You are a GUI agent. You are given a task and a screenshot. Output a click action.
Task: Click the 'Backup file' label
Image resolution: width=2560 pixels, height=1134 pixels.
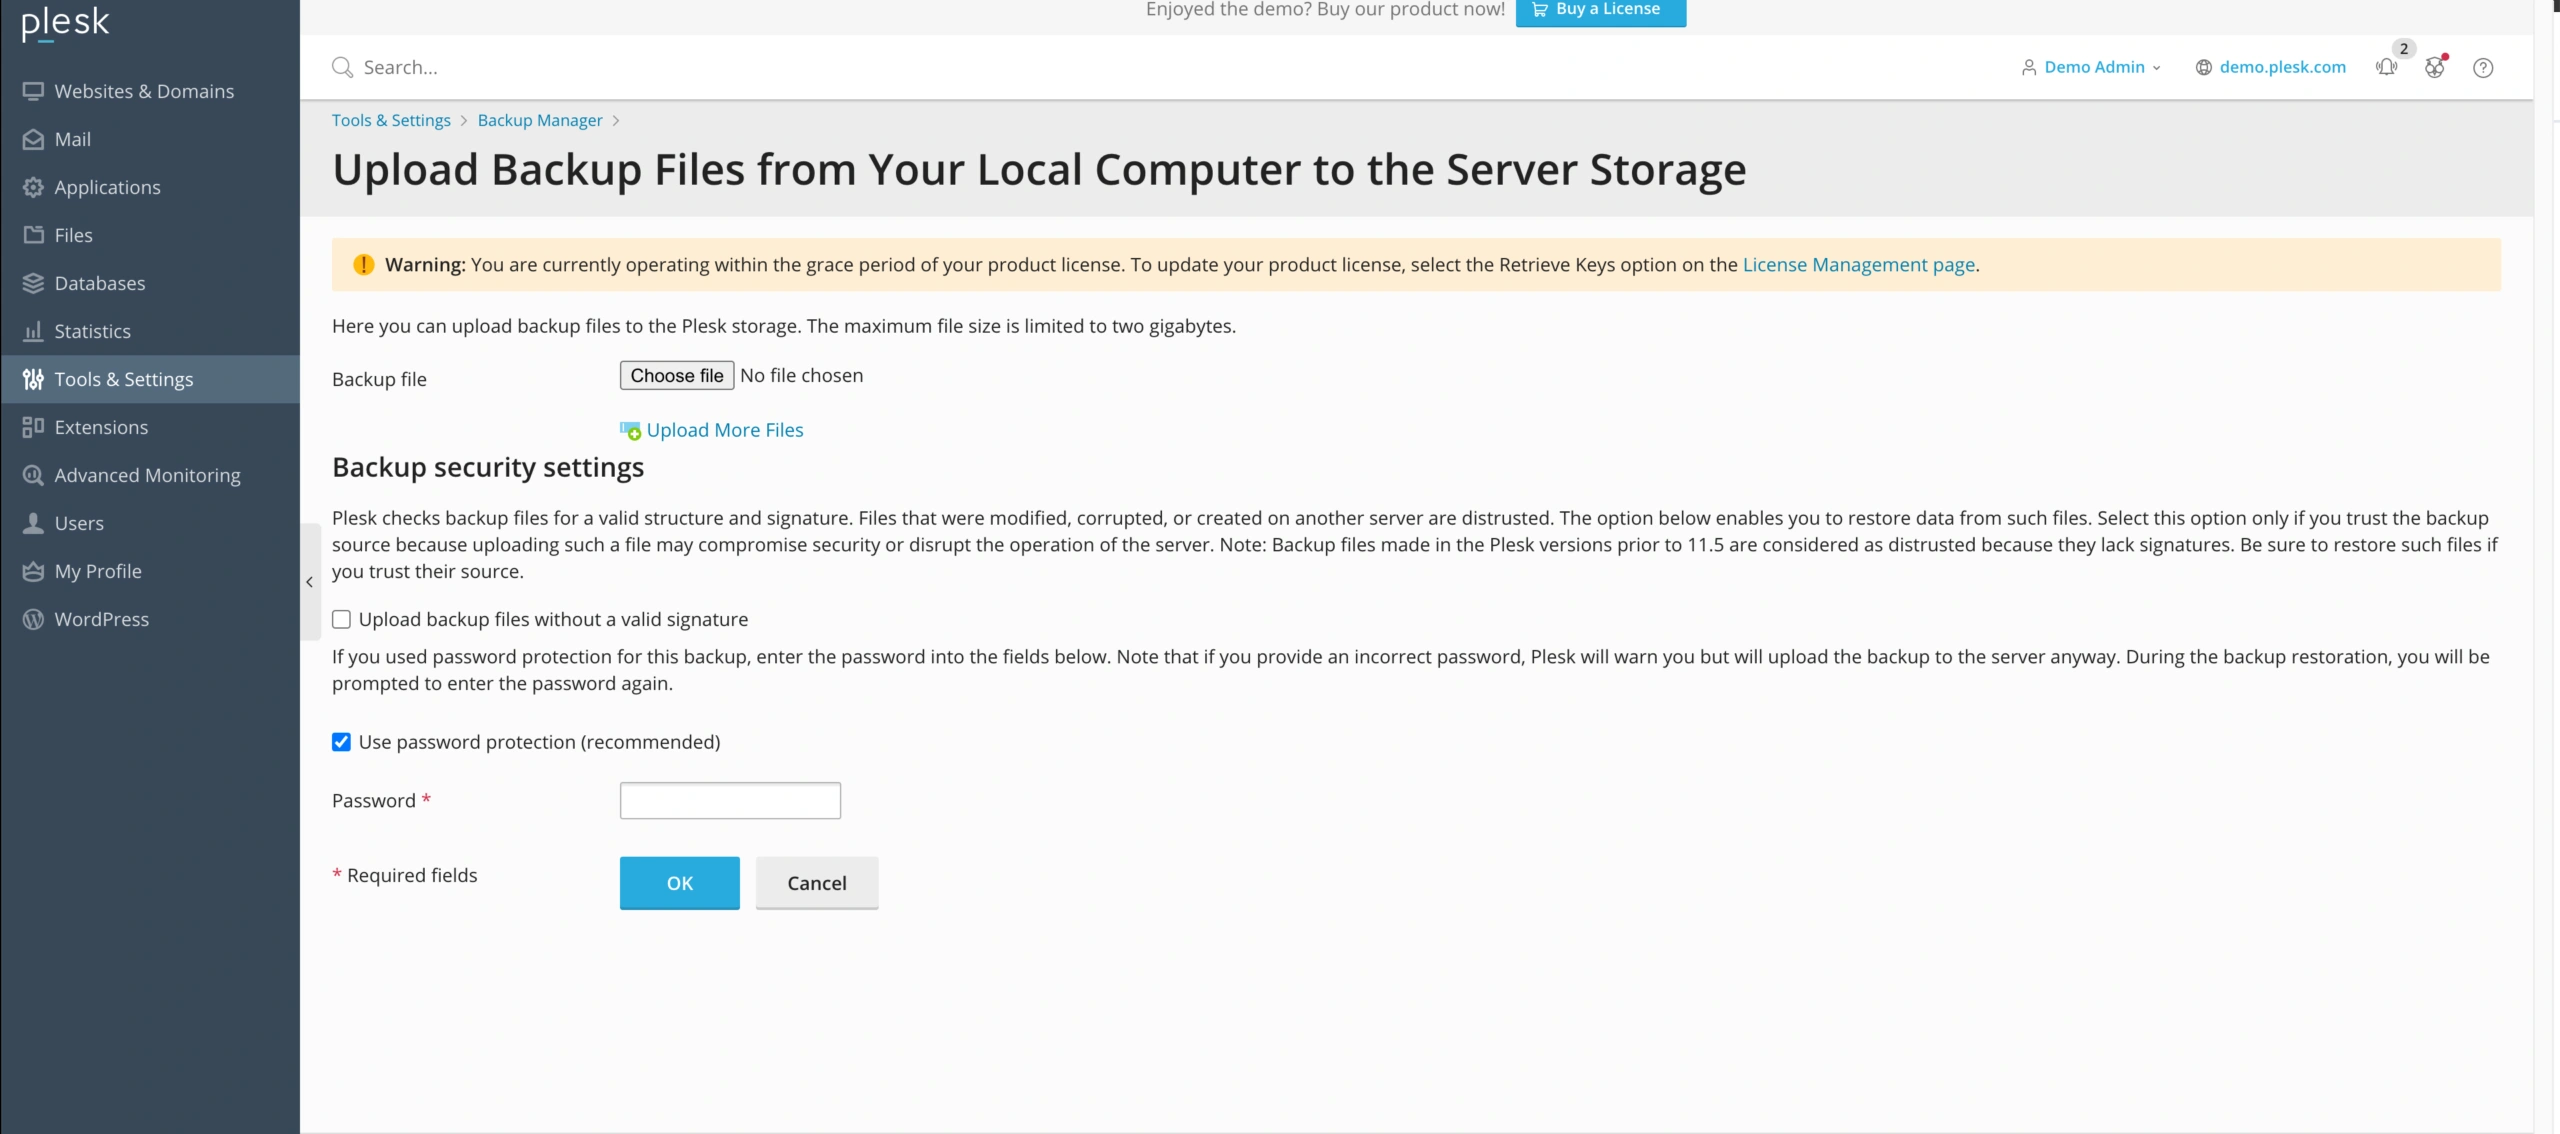click(379, 379)
